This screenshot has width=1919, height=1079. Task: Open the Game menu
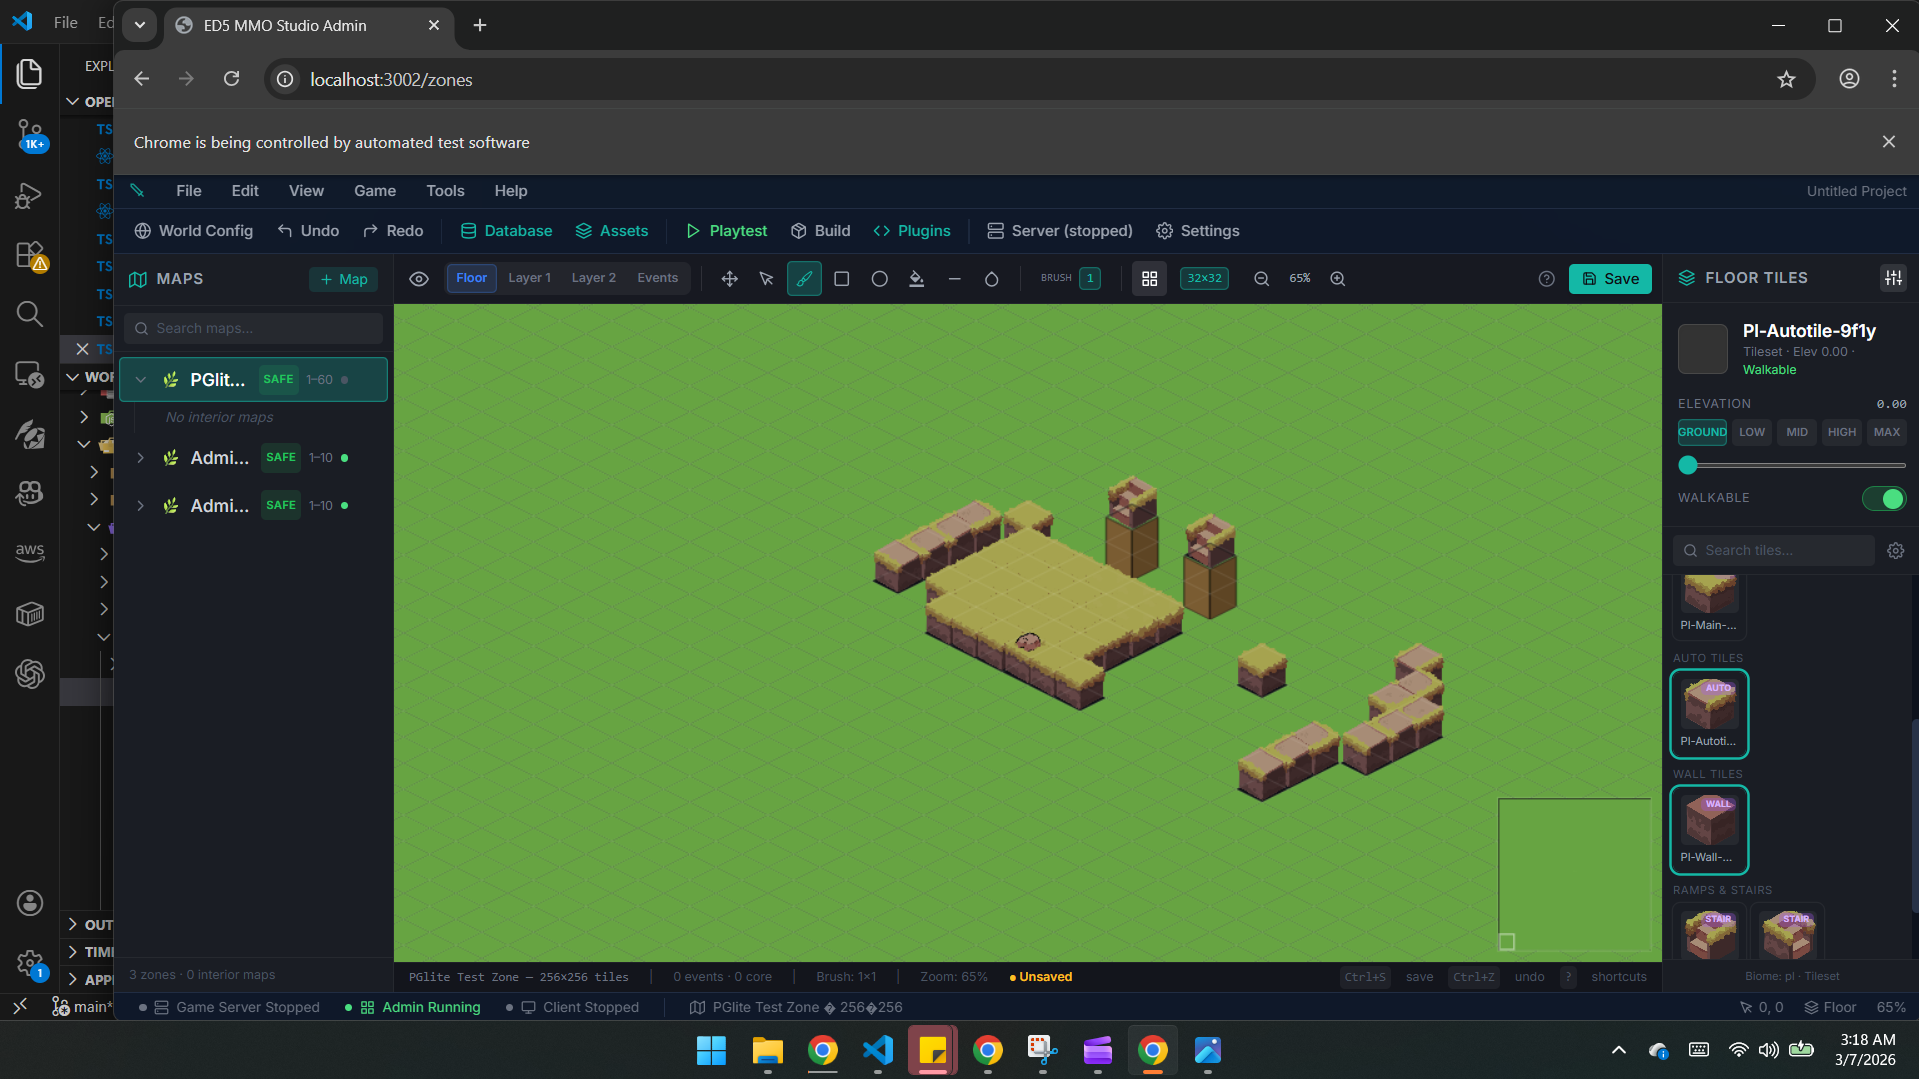point(375,191)
